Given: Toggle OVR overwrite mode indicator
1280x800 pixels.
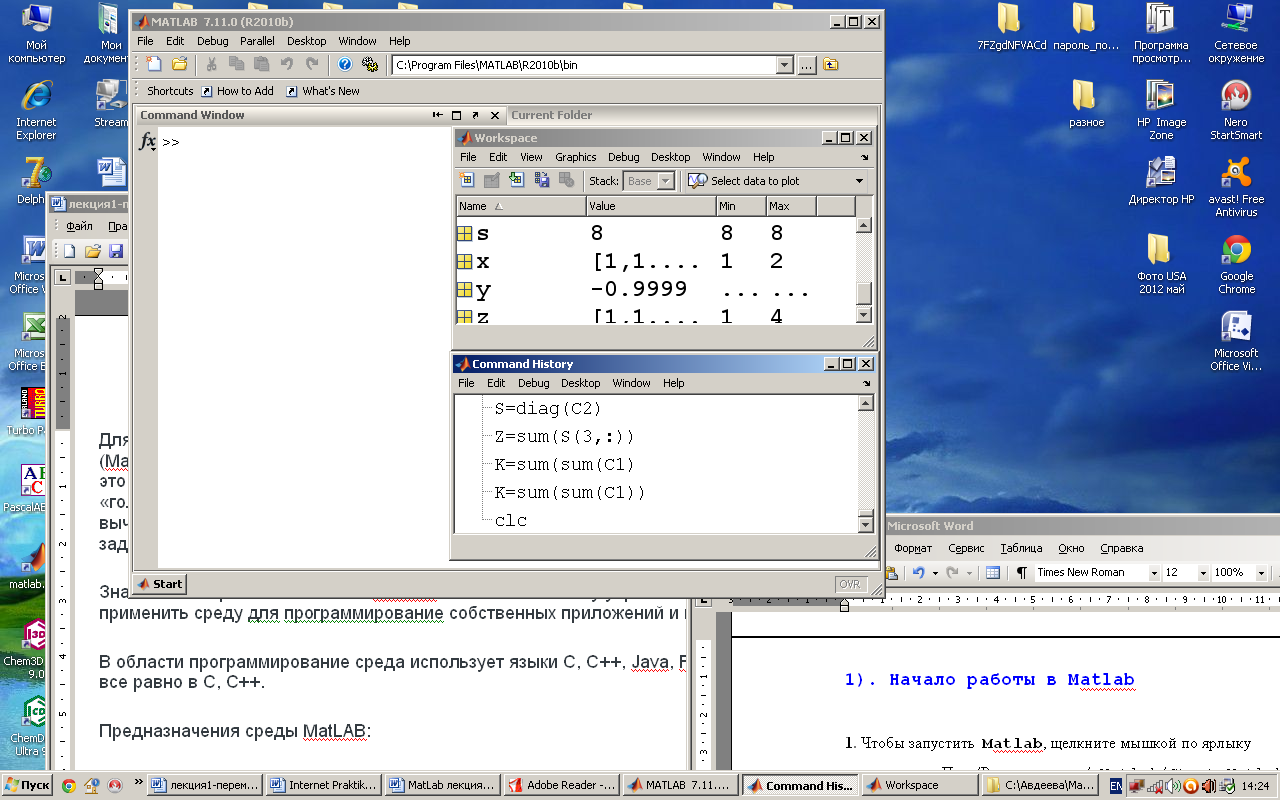Looking at the screenshot, I should [x=850, y=585].
